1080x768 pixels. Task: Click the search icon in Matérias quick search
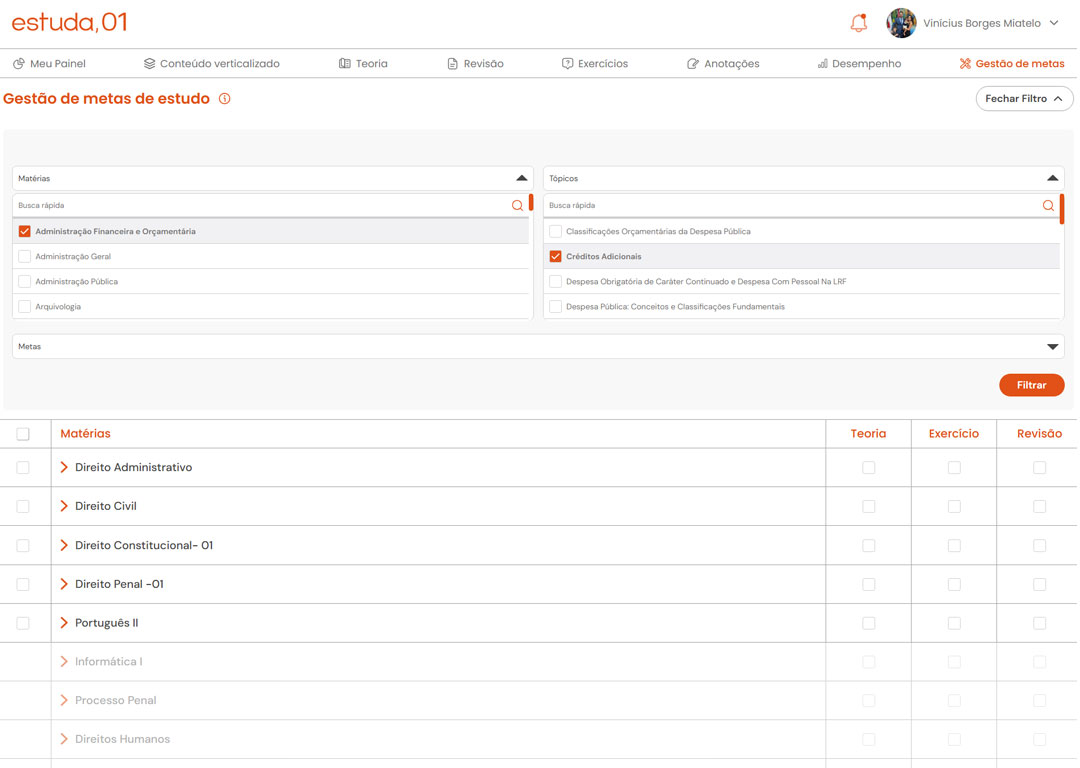click(x=517, y=205)
